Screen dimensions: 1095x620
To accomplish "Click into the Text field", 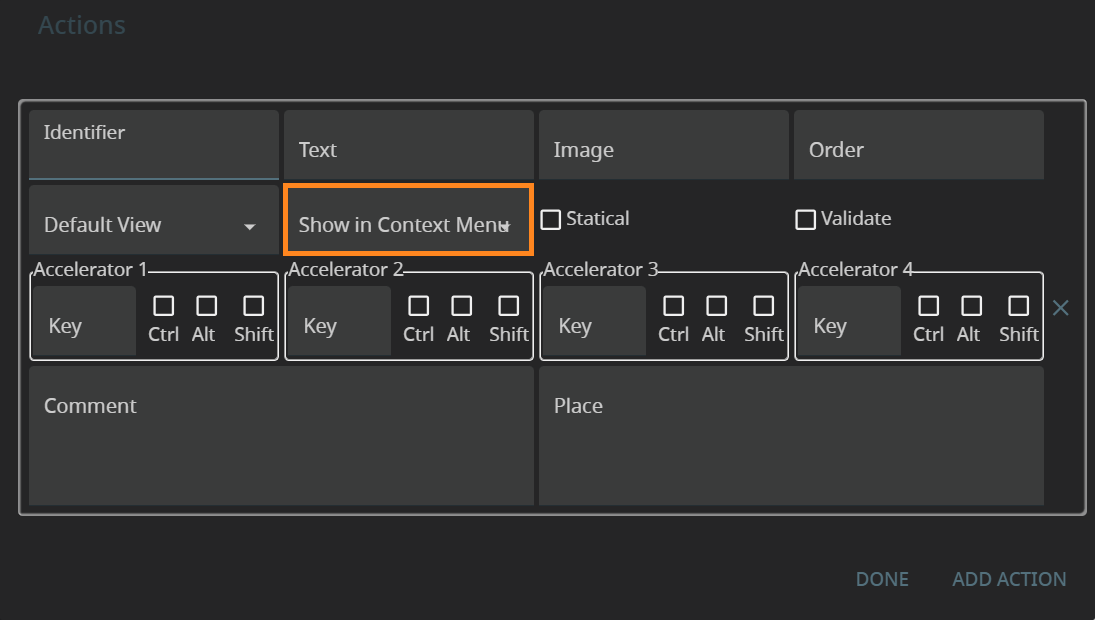I will point(408,150).
